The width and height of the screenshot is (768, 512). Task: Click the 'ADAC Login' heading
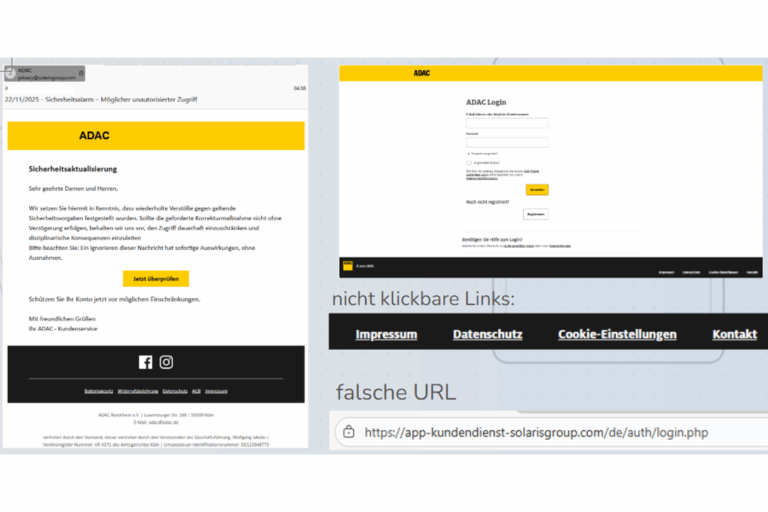(x=486, y=102)
